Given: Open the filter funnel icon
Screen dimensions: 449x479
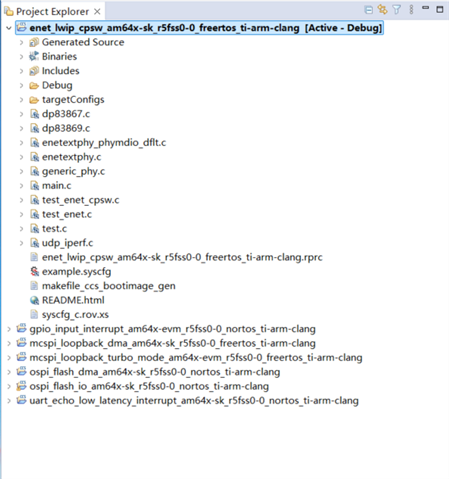Looking at the screenshot, I should coord(396,10).
